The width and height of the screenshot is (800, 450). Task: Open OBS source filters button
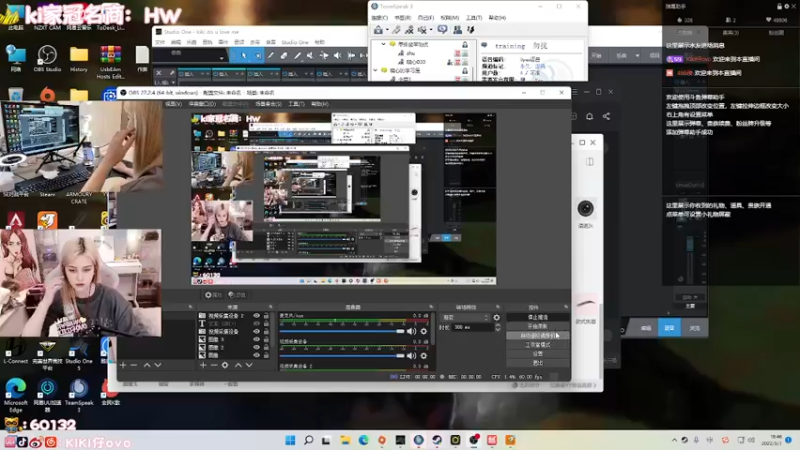[x=237, y=295]
